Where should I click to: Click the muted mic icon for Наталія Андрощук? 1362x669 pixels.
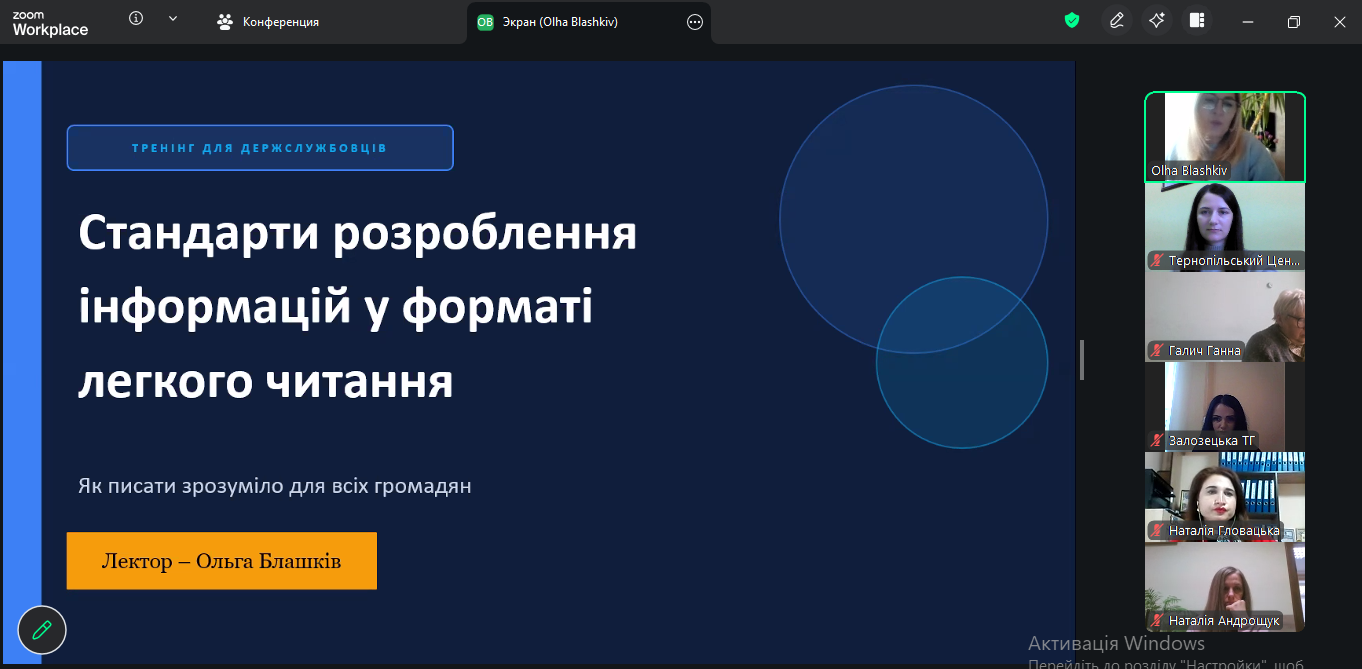point(1158,621)
